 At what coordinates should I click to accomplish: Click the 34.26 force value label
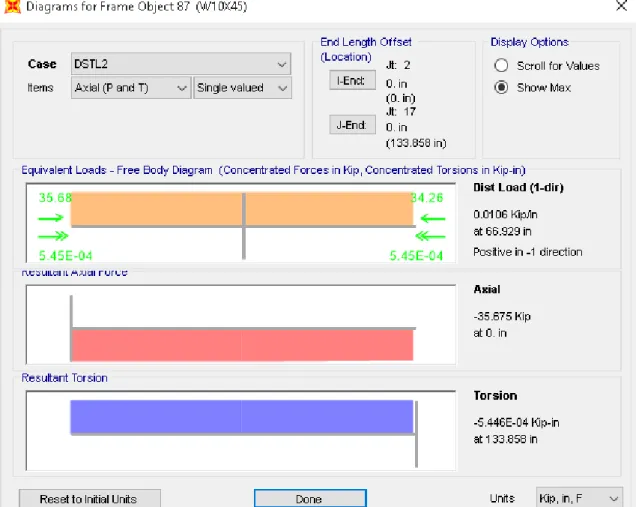(427, 198)
